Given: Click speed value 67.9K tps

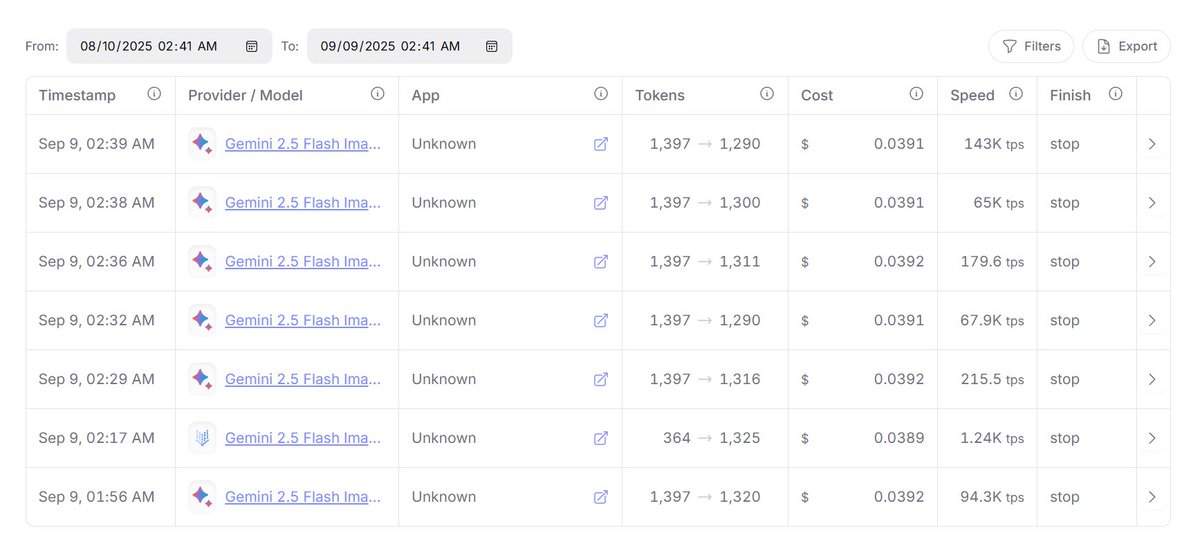Looking at the screenshot, I should point(990,321).
